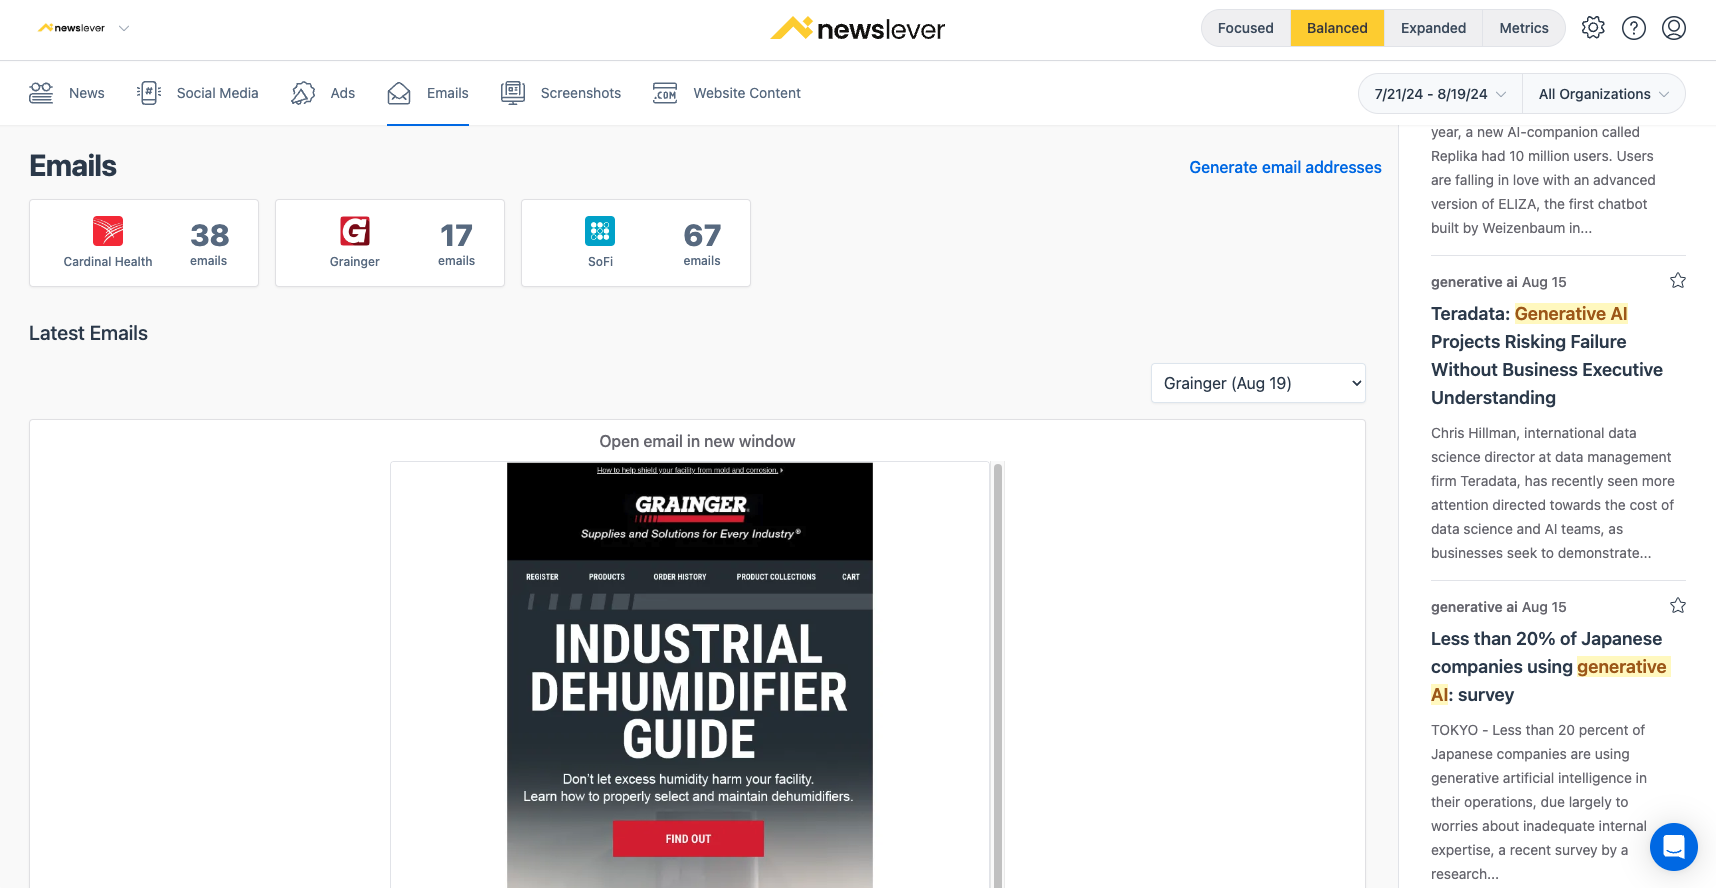1716x888 pixels.
Task: Open the Less than 20% of Japanese companies headline
Action: pos(1550,666)
